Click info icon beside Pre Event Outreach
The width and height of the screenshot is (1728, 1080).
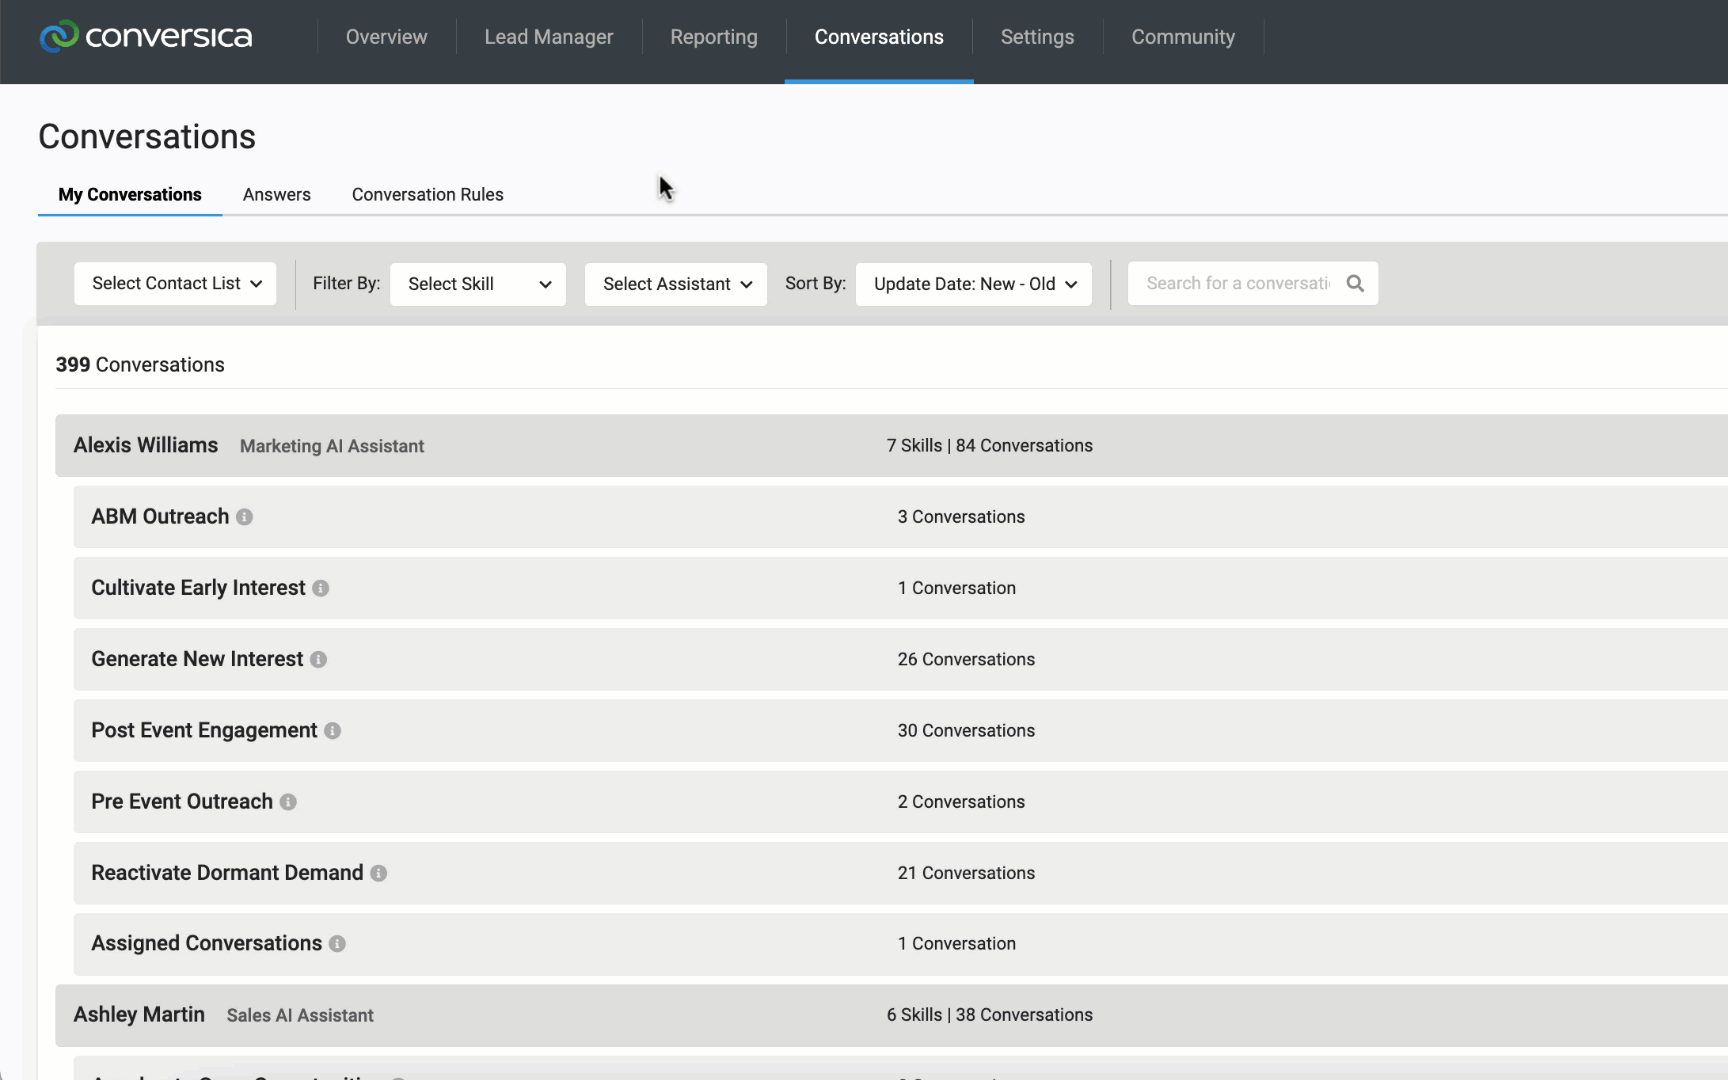tap(288, 802)
